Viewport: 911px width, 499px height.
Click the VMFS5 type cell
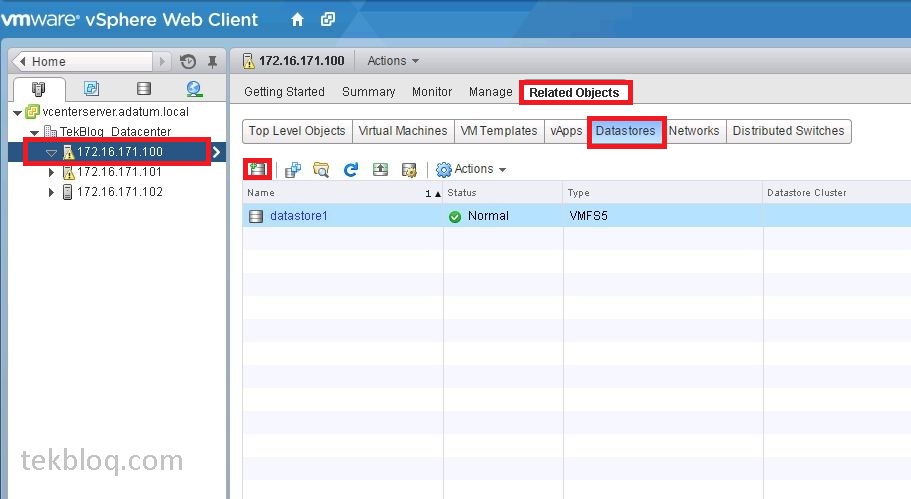click(589, 216)
